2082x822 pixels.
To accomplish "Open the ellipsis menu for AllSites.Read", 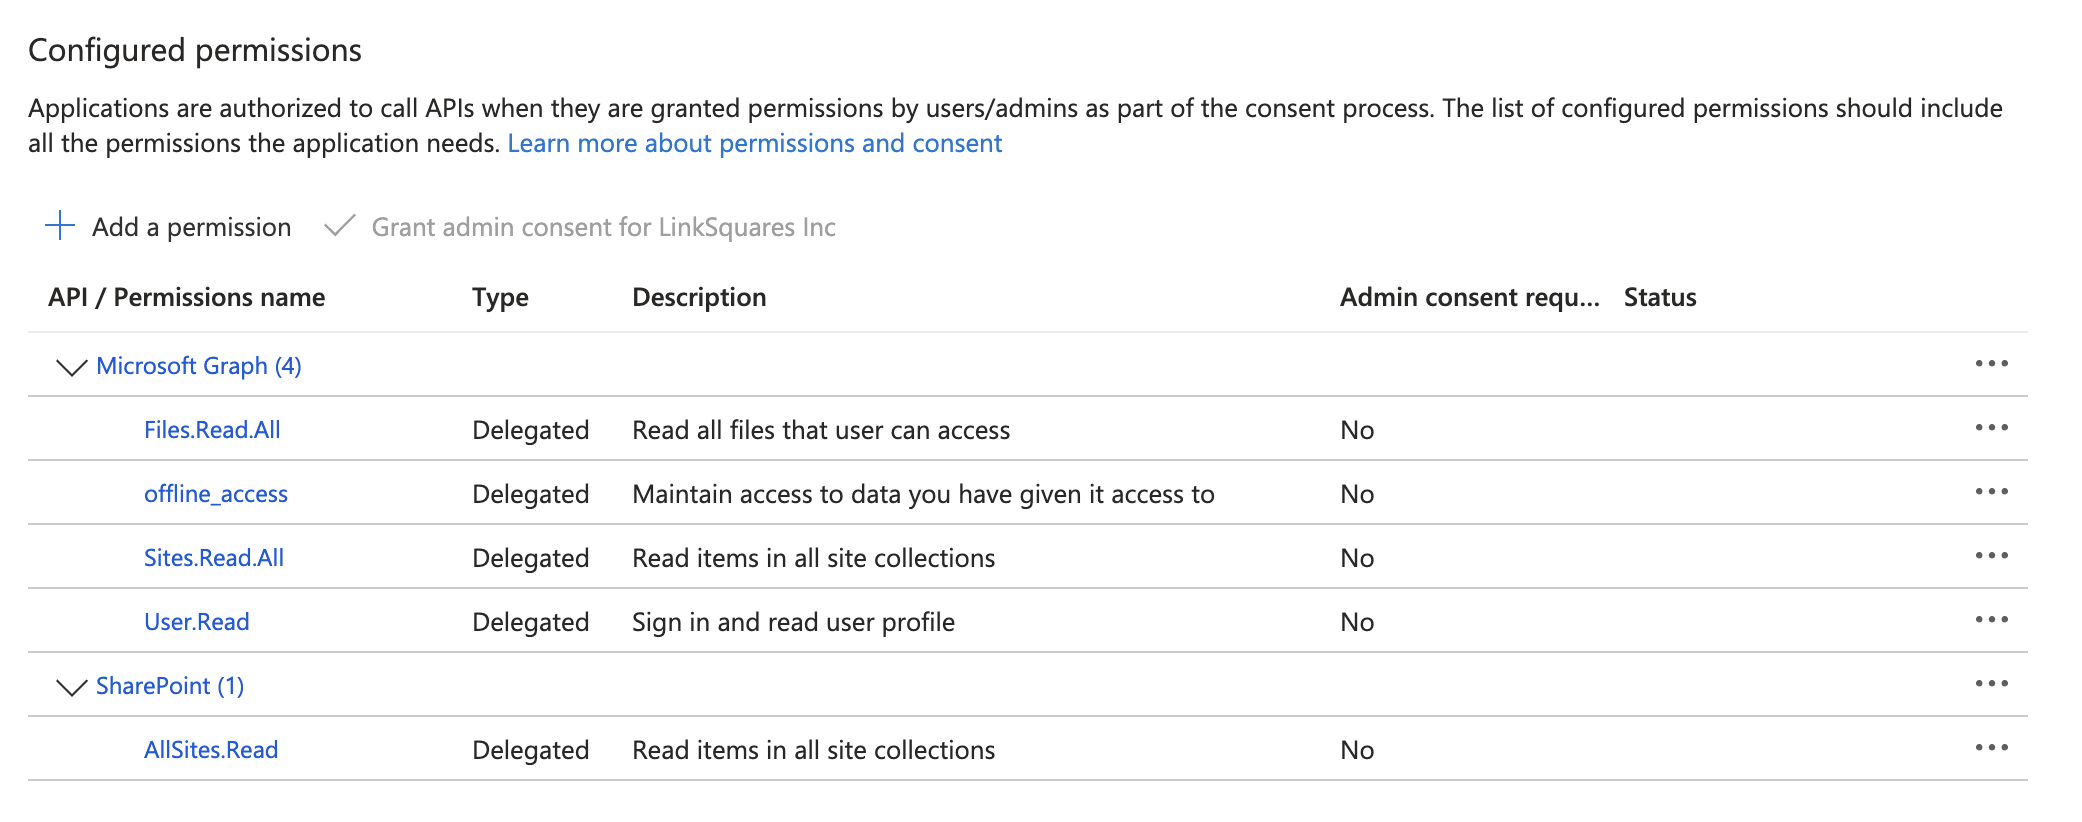I will [x=1990, y=748].
